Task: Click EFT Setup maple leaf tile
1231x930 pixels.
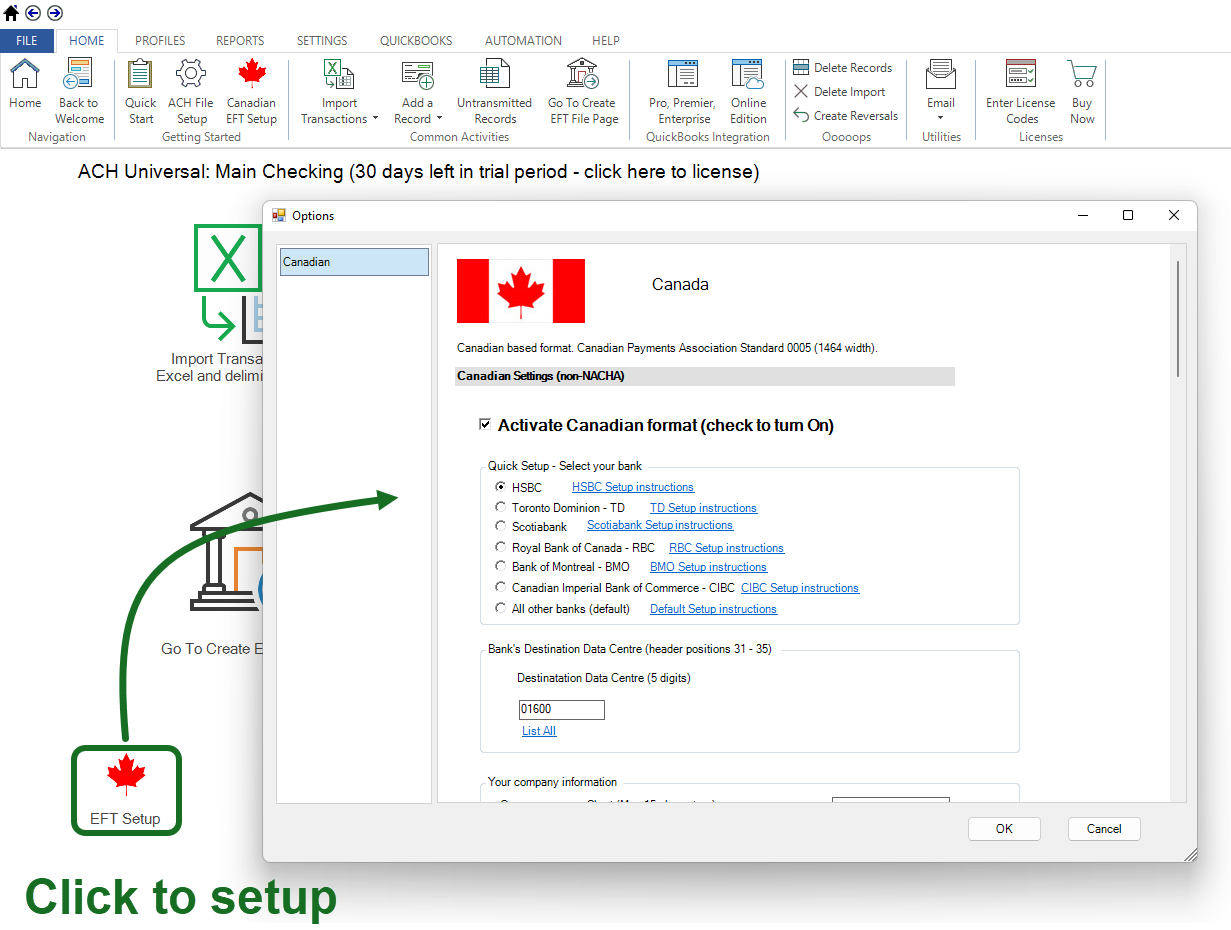Action: (126, 790)
